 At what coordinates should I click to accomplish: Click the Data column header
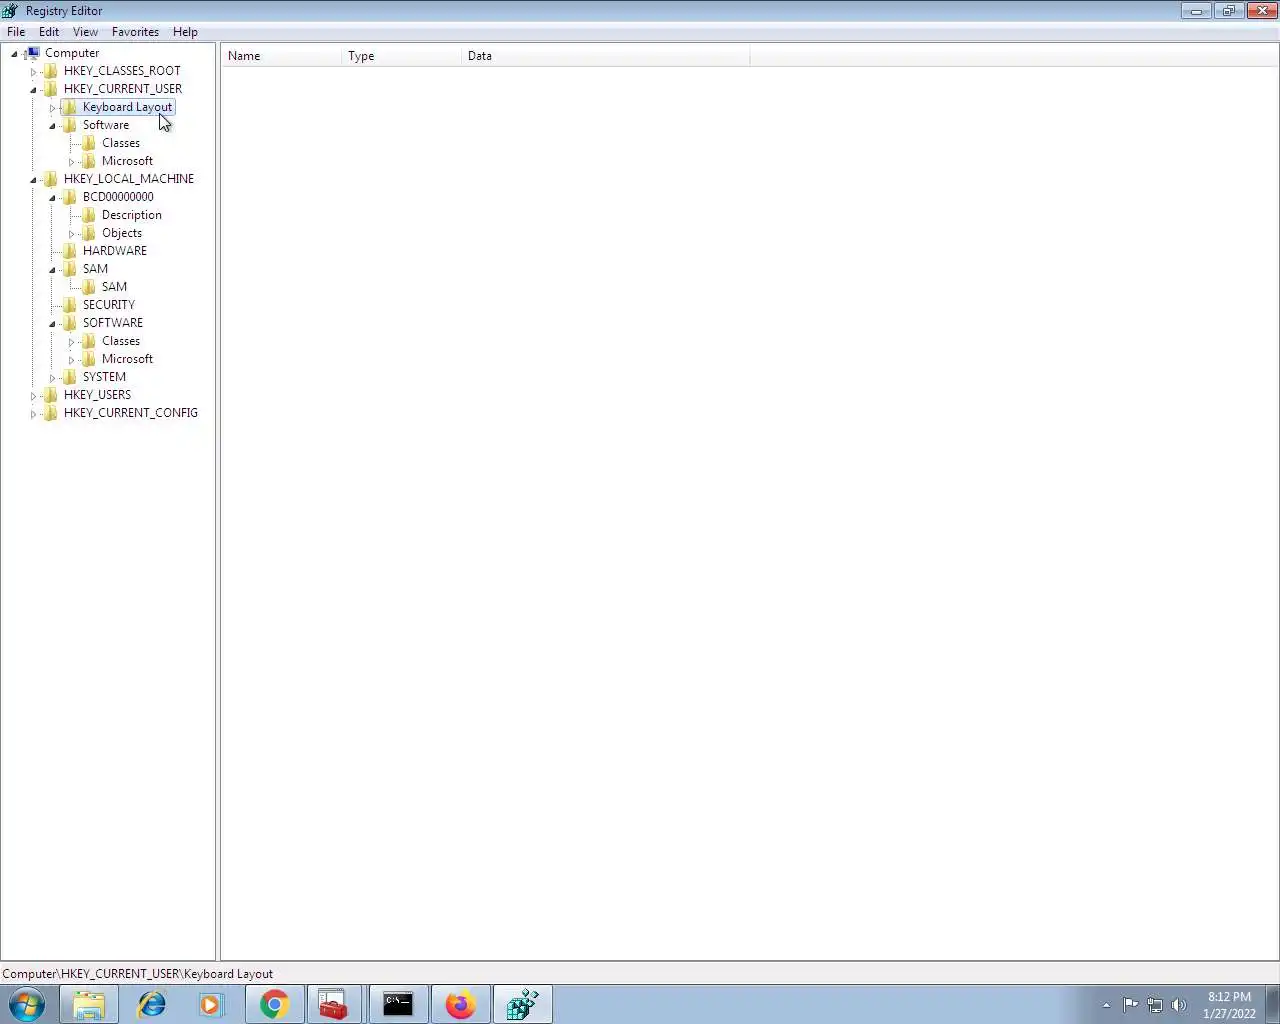click(x=606, y=56)
